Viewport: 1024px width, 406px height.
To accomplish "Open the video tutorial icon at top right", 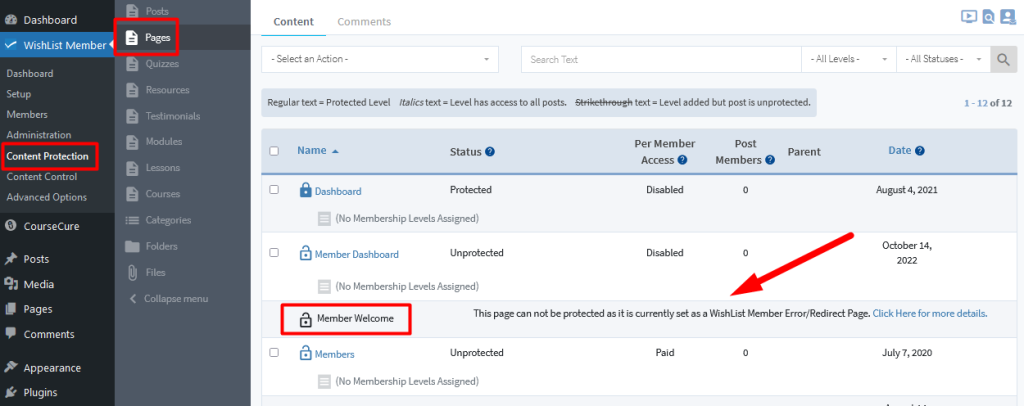I will (968, 17).
